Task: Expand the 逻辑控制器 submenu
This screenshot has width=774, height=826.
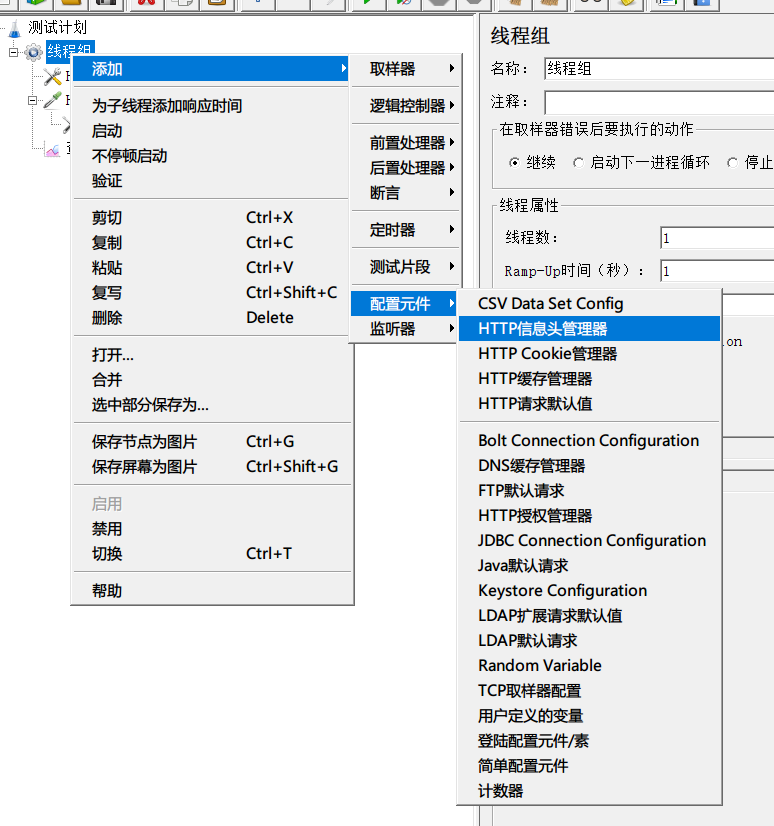Action: pyautogui.click(x=406, y=105)
